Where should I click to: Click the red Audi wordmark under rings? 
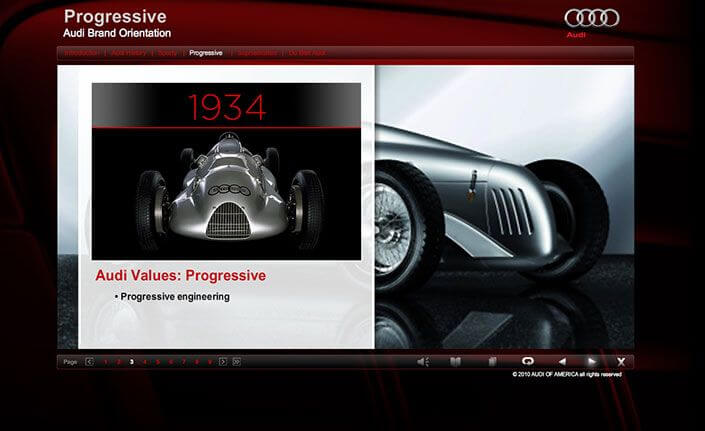pos(576,35)
